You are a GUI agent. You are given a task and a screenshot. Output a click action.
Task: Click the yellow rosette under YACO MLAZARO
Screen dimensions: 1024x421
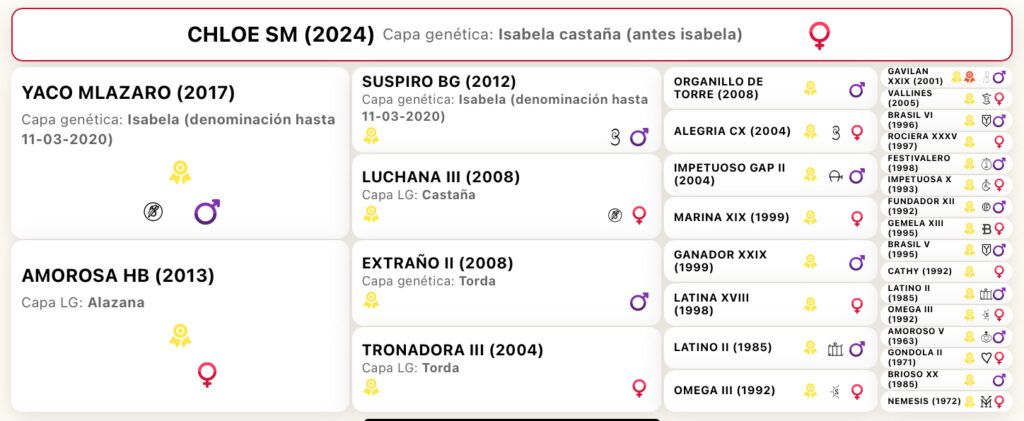click(x=180, y=172)
